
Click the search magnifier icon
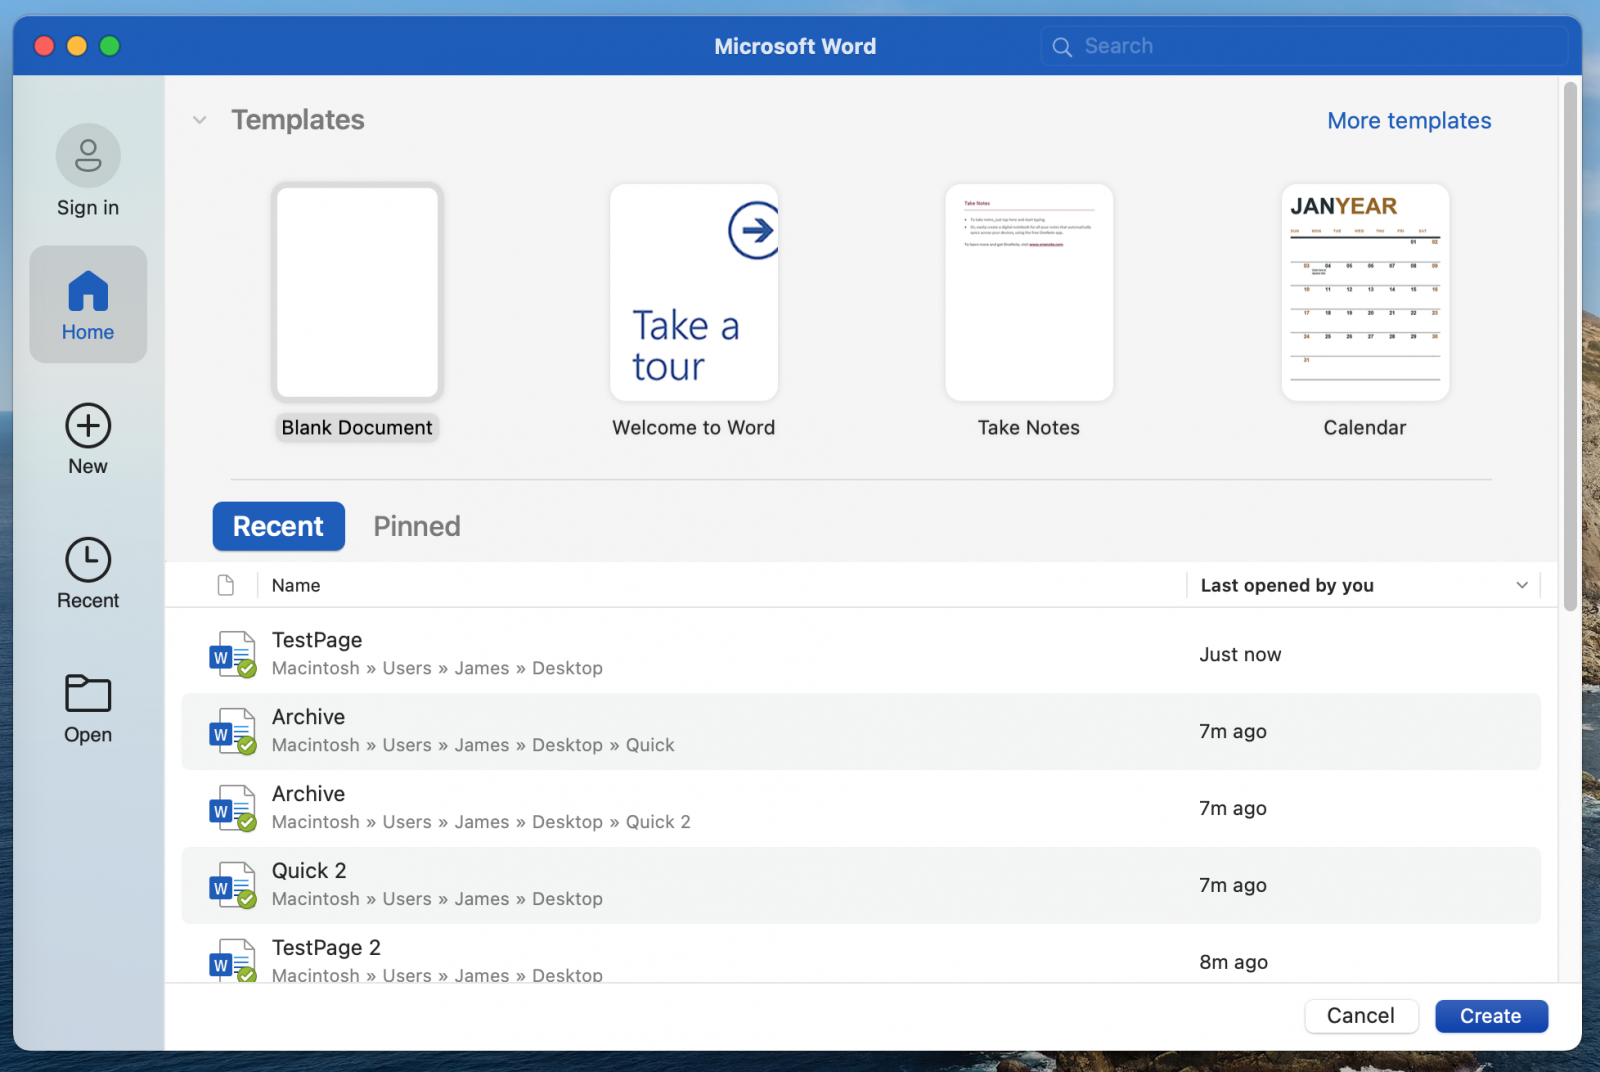pos(1062,47)
